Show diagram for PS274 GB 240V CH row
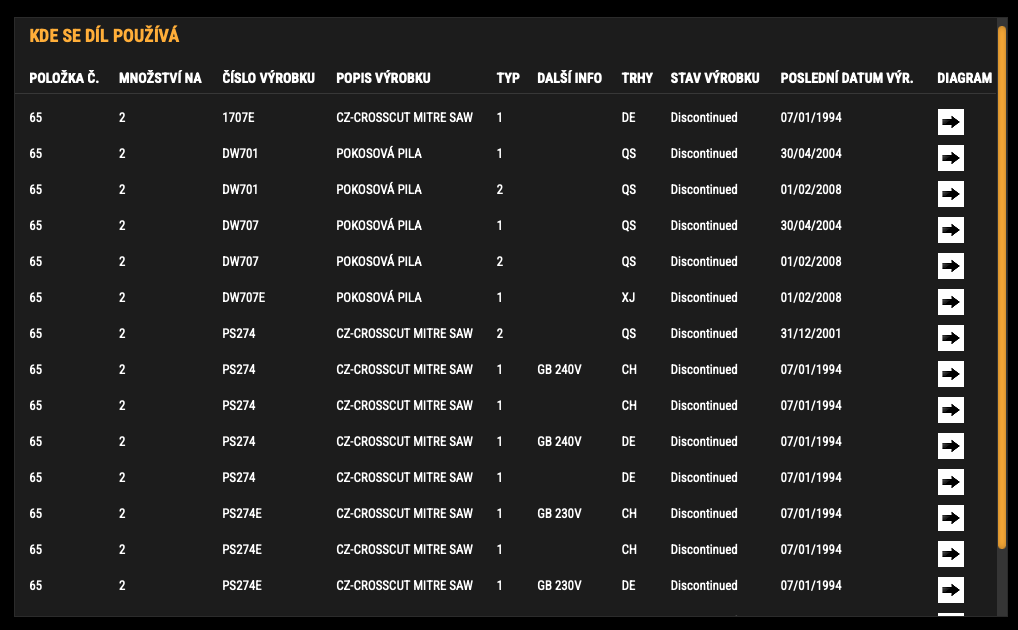 [x=950, y=374]
